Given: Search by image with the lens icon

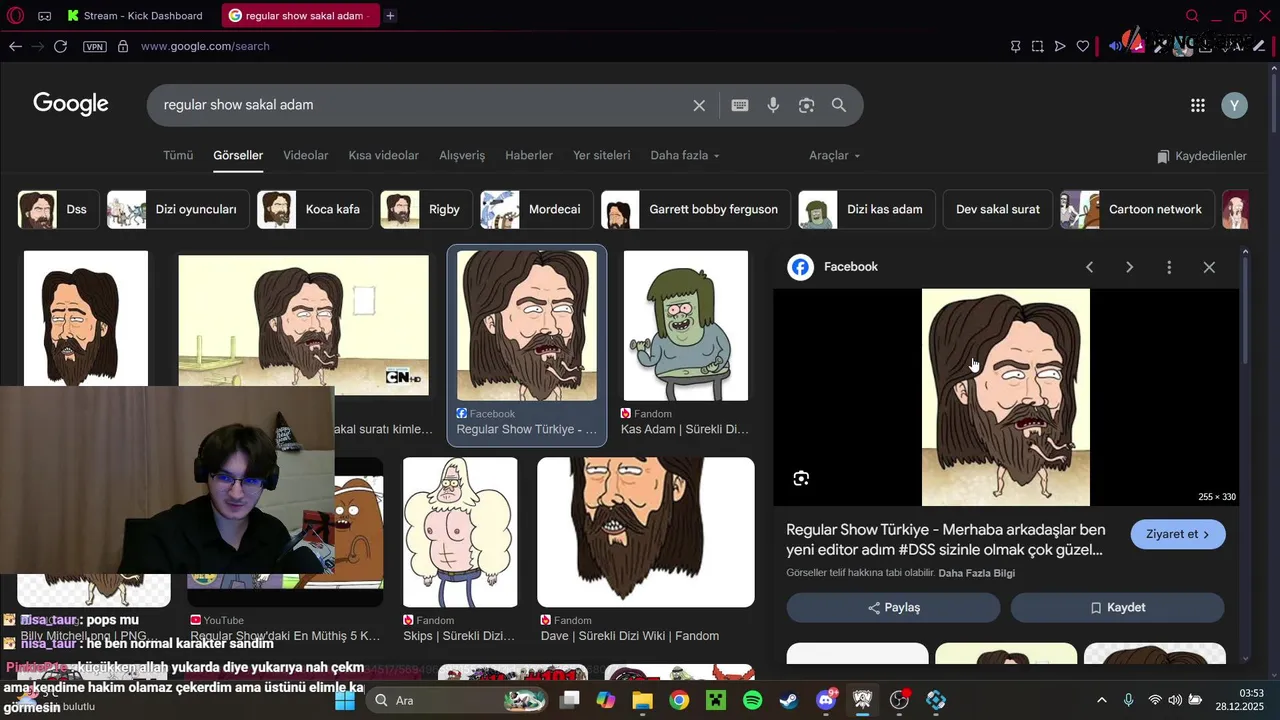Looking at the screenshot, I should (806, 105).
